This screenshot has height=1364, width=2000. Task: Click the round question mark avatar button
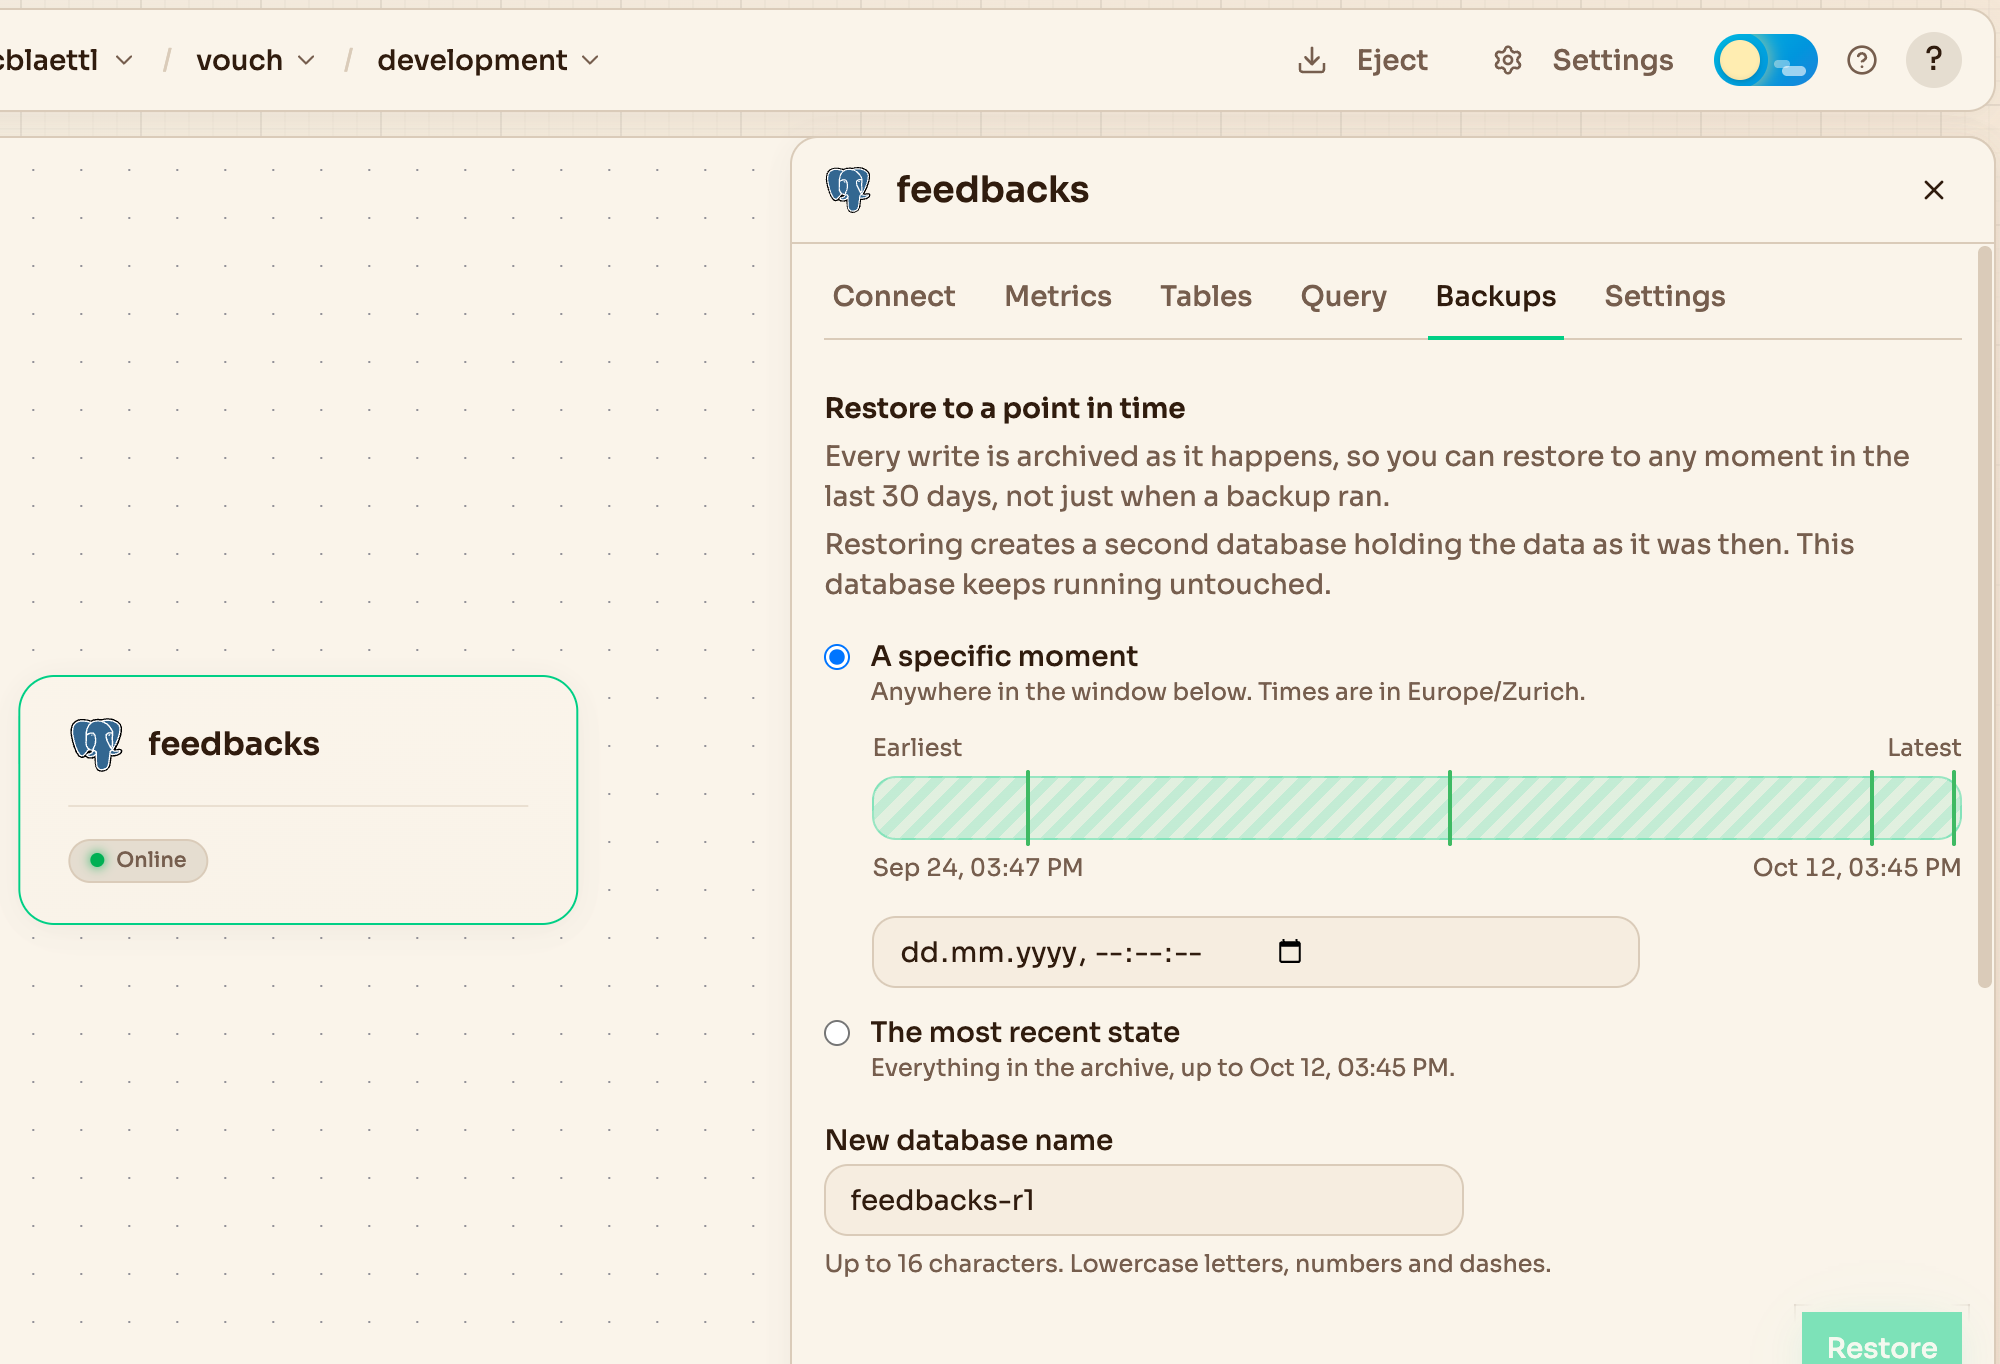coord(1933,60)
